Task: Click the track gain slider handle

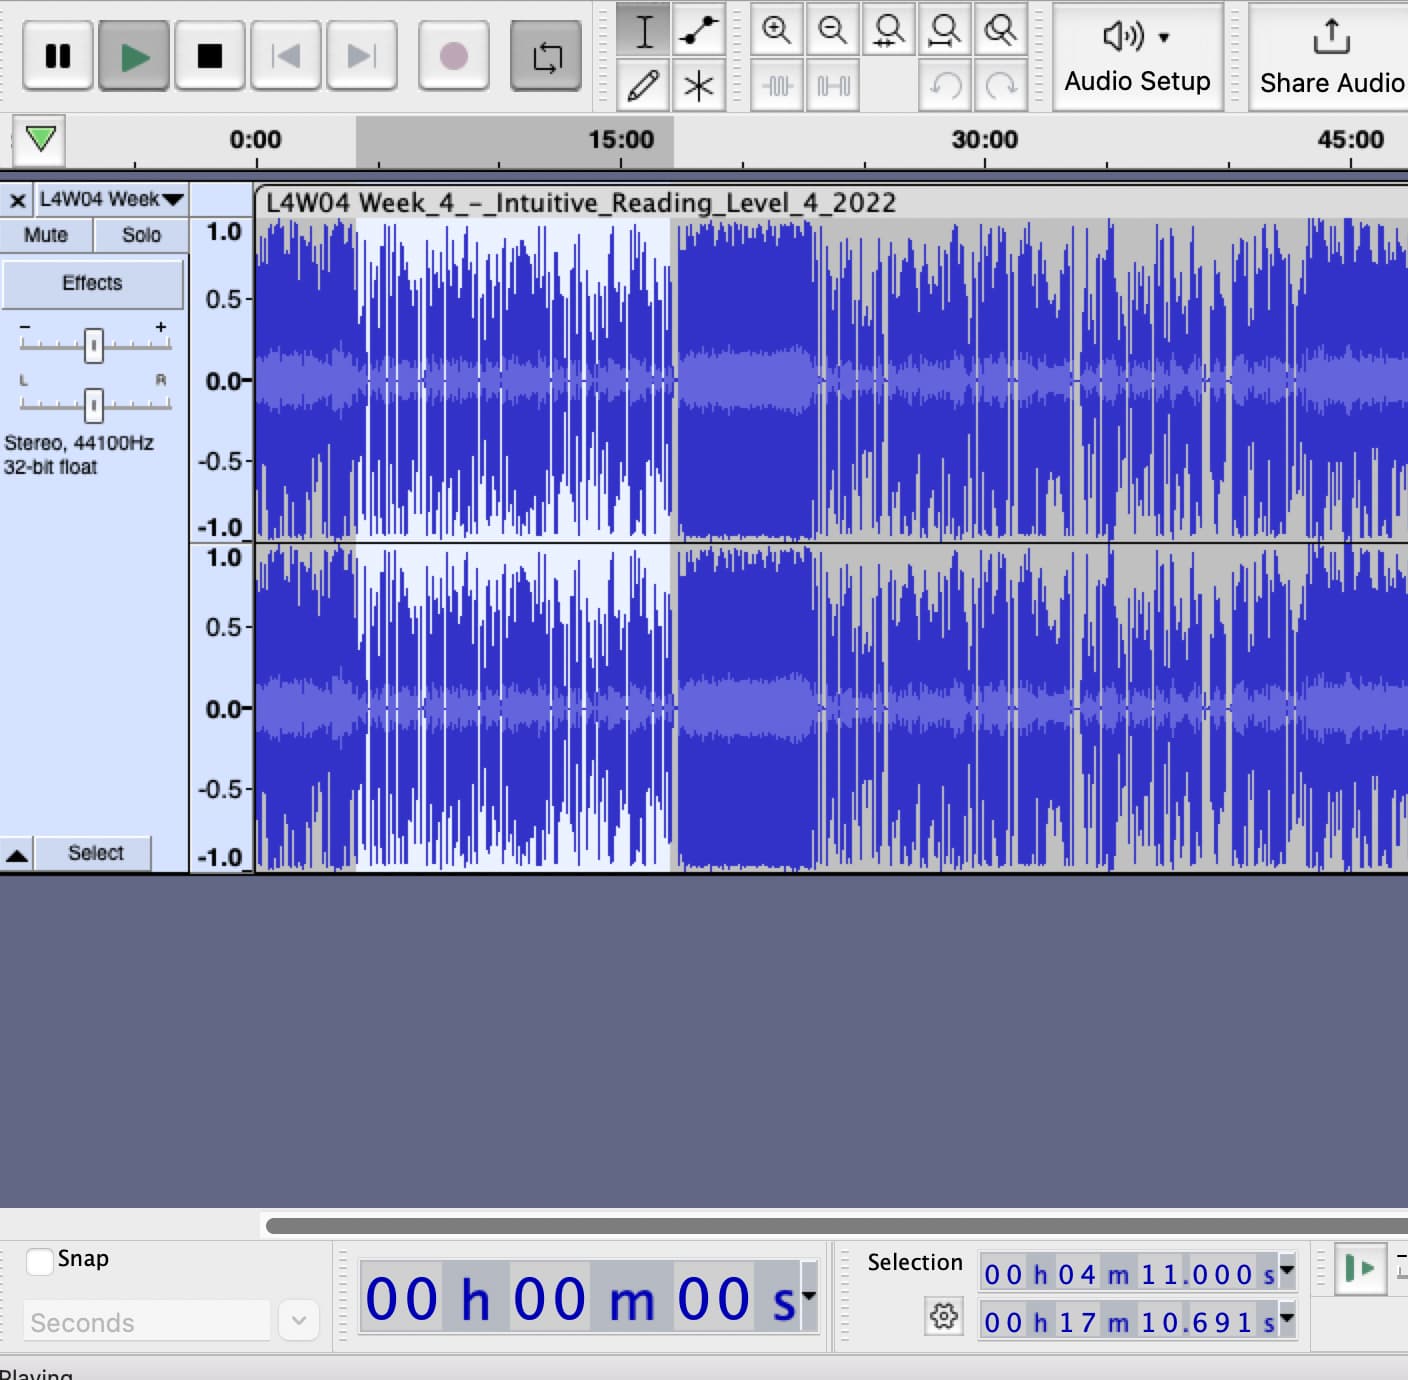Action: point(93,346)
